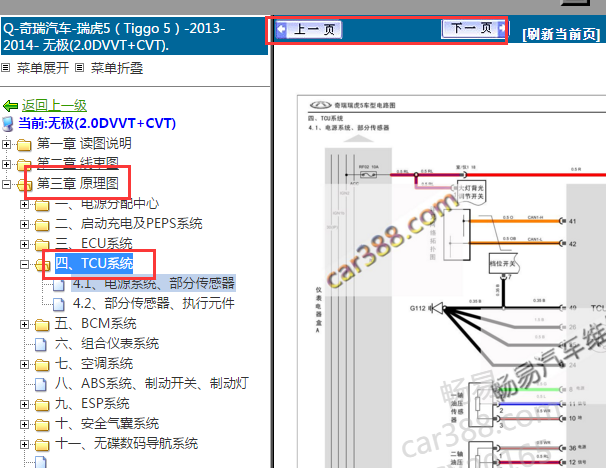Screen dimensions: 606x468
Task: Open 六、组合仪表系统 page
Action: tap(107, 344)
